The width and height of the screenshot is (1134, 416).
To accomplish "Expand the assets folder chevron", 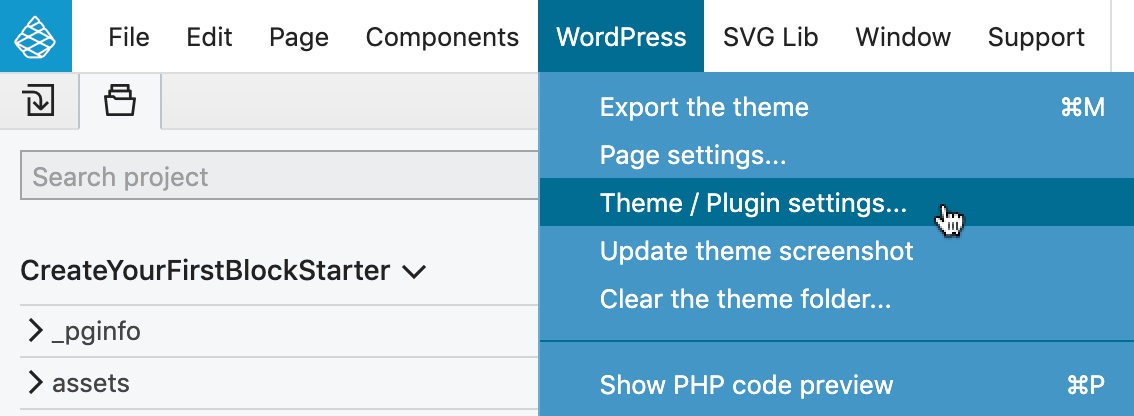I will (35, 382).
